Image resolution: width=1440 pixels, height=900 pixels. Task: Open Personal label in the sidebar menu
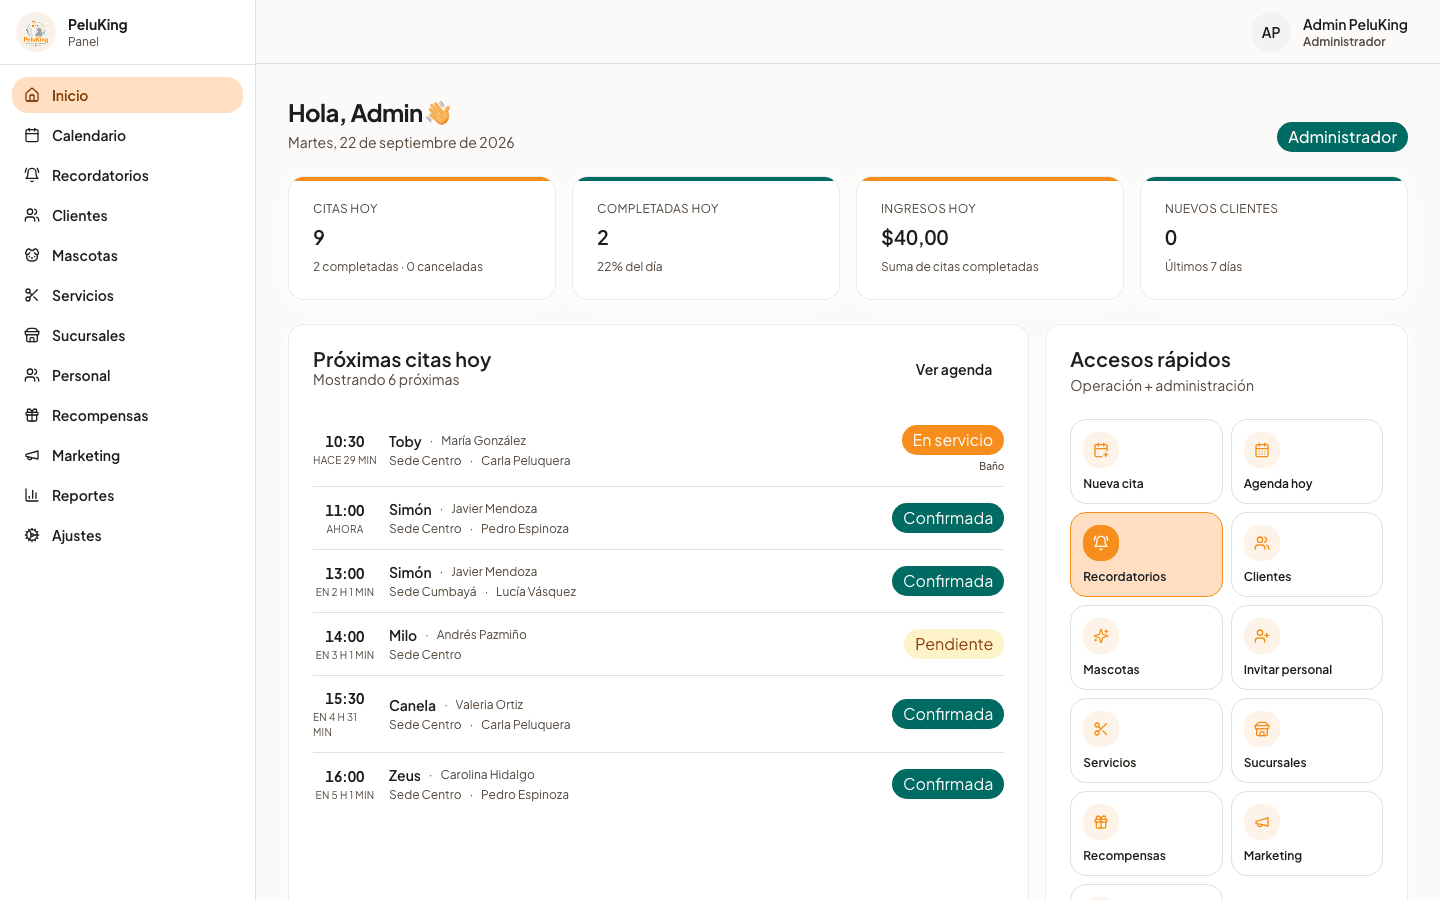click(81, 376)
